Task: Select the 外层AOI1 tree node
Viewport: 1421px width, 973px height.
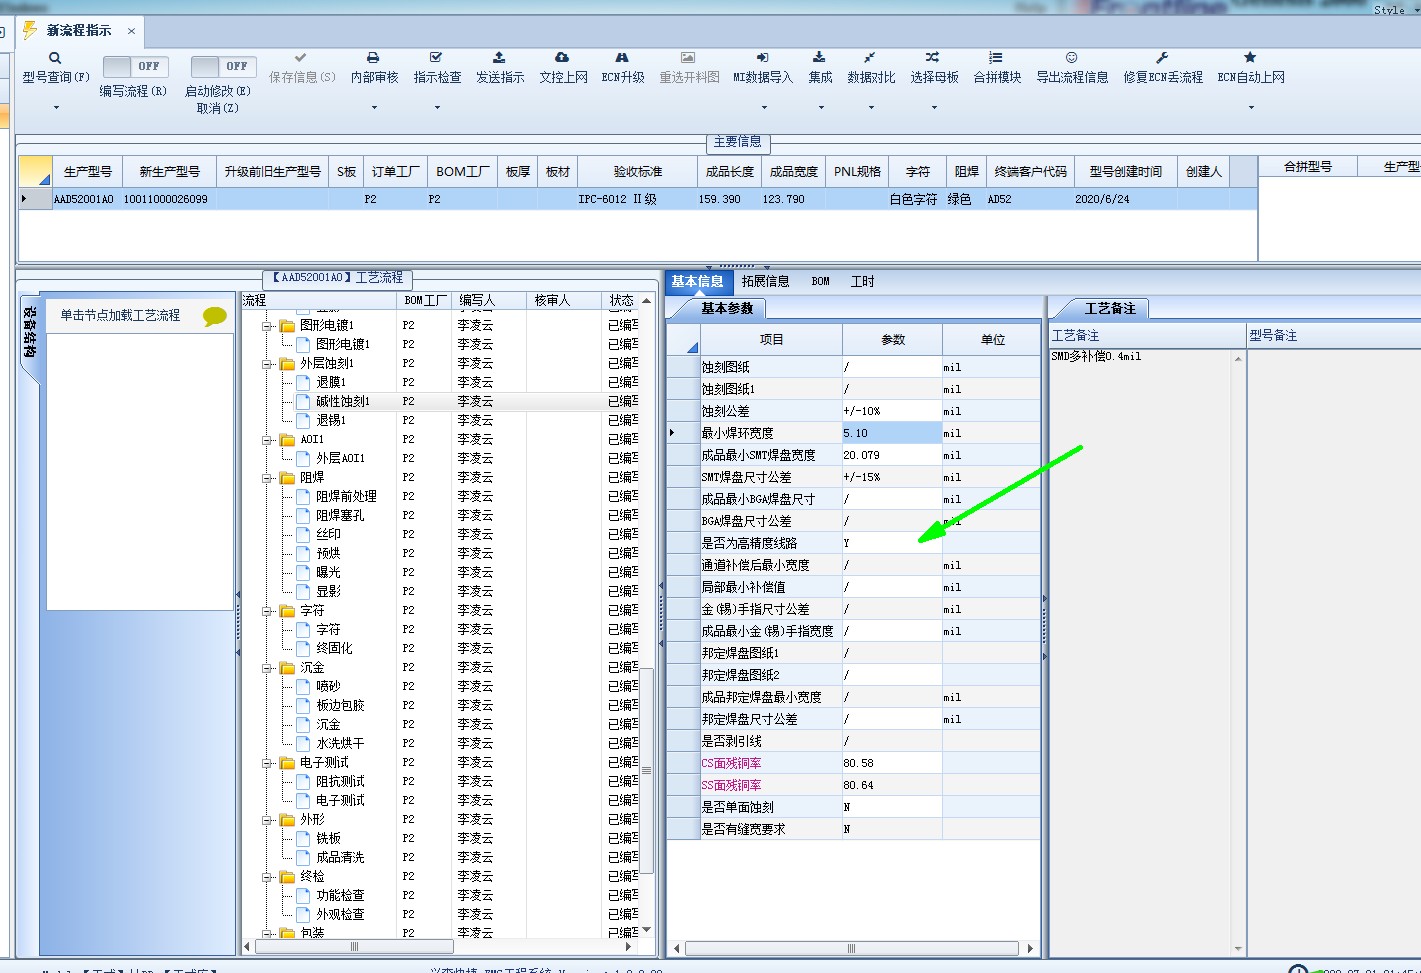Action: (341, 459)
